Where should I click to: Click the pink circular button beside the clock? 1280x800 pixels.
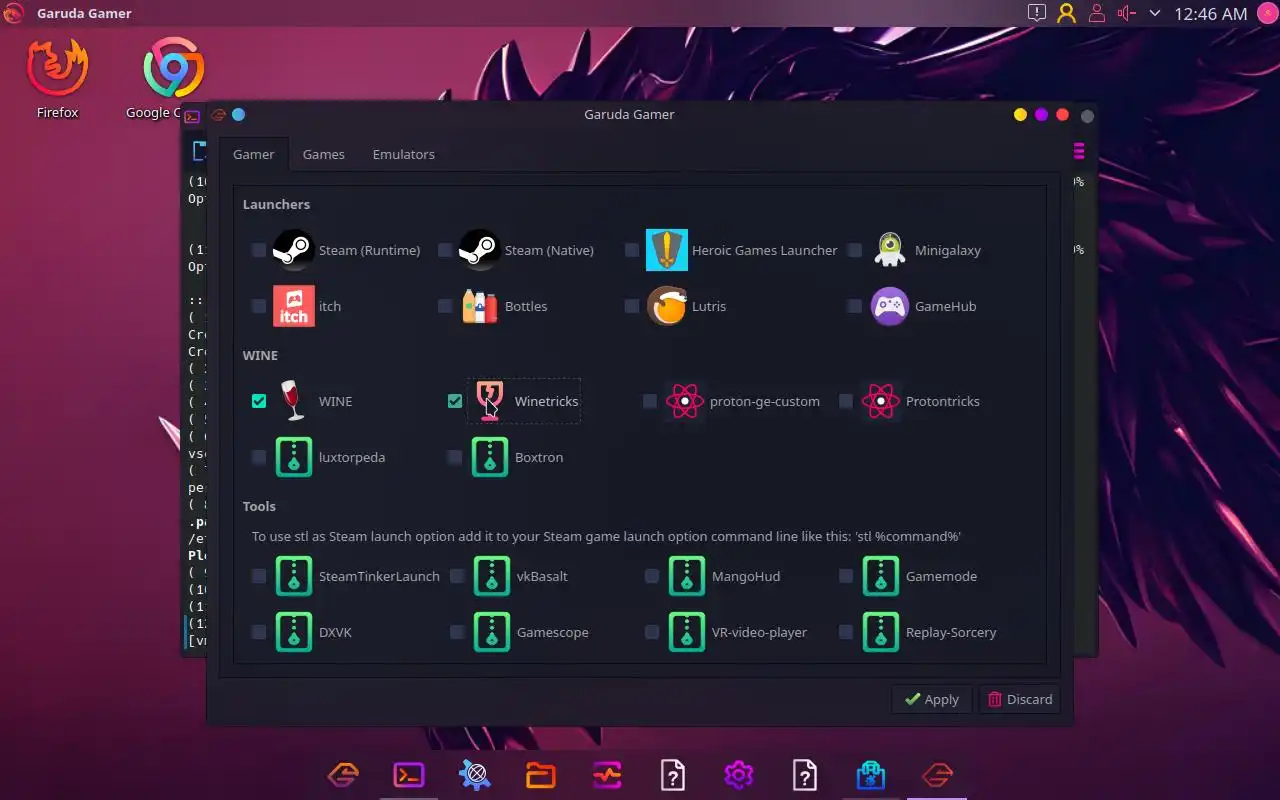(x=1266, y=13)
